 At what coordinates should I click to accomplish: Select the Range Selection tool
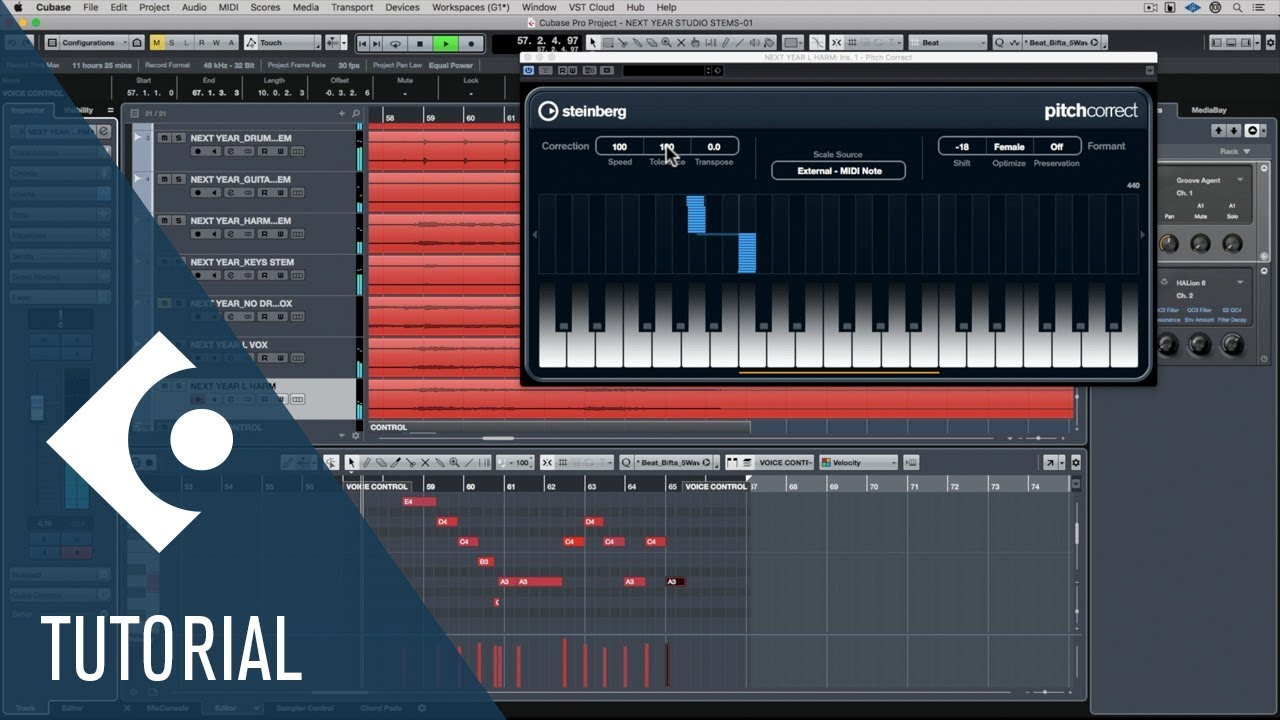click(608, 43)
